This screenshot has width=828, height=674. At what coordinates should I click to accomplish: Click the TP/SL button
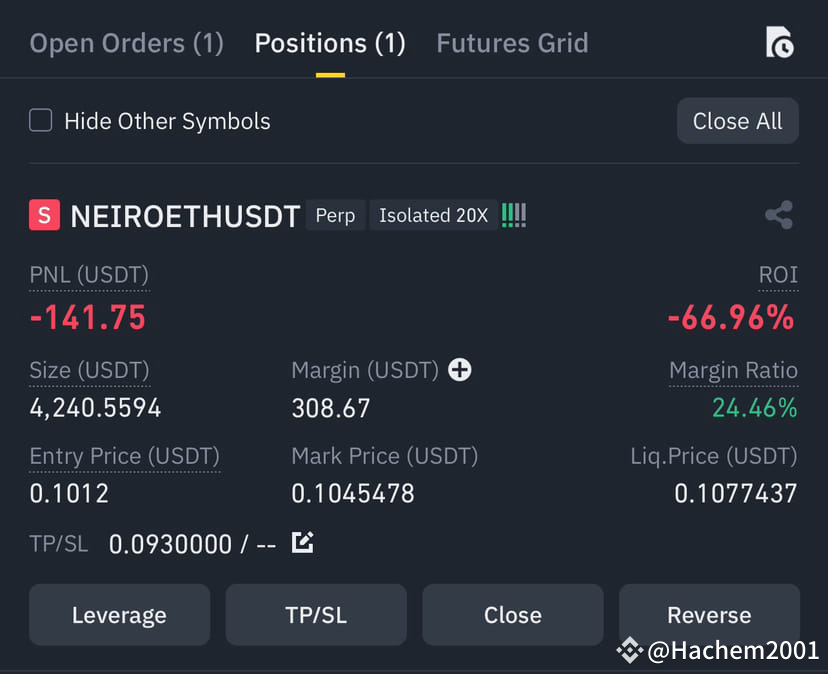[x=315, y=614]
